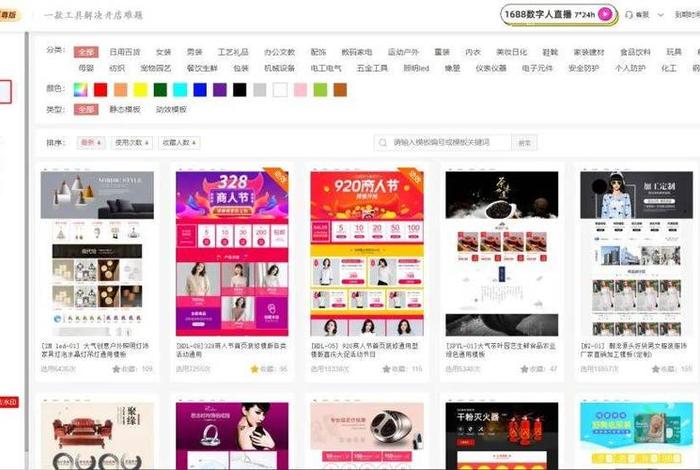Image resolution: width=700 pixels, height=470 pixels.
Task: Select 全部 in the 类型 type row
Action: [x=86, y=109]
